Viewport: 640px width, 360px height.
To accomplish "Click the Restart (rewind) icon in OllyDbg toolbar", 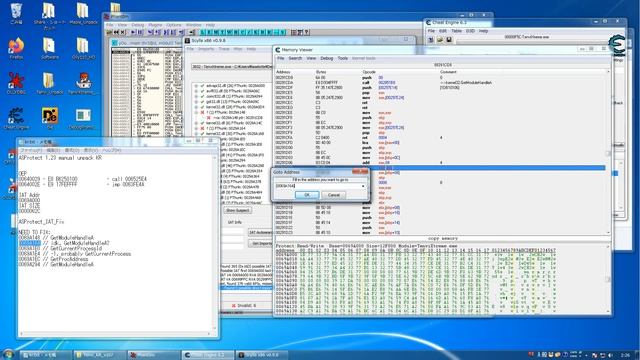I will (x=116, y=32).
